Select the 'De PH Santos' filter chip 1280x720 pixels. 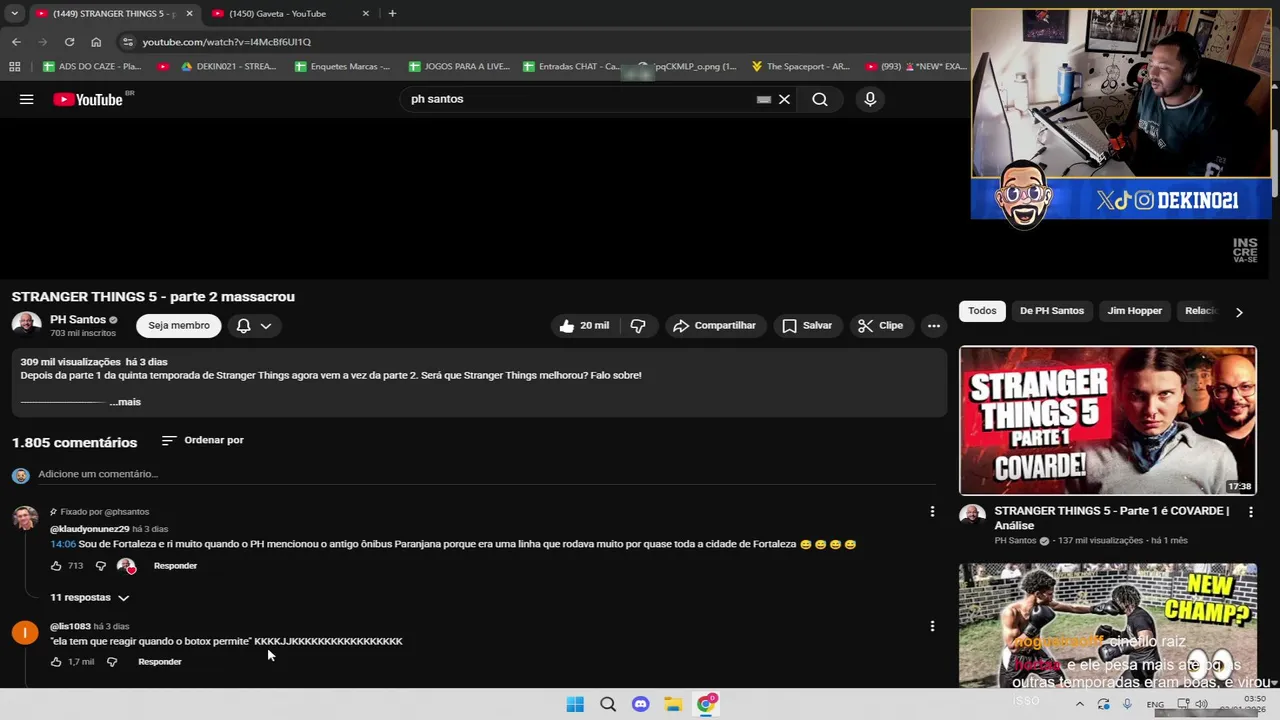[1052, 311]
